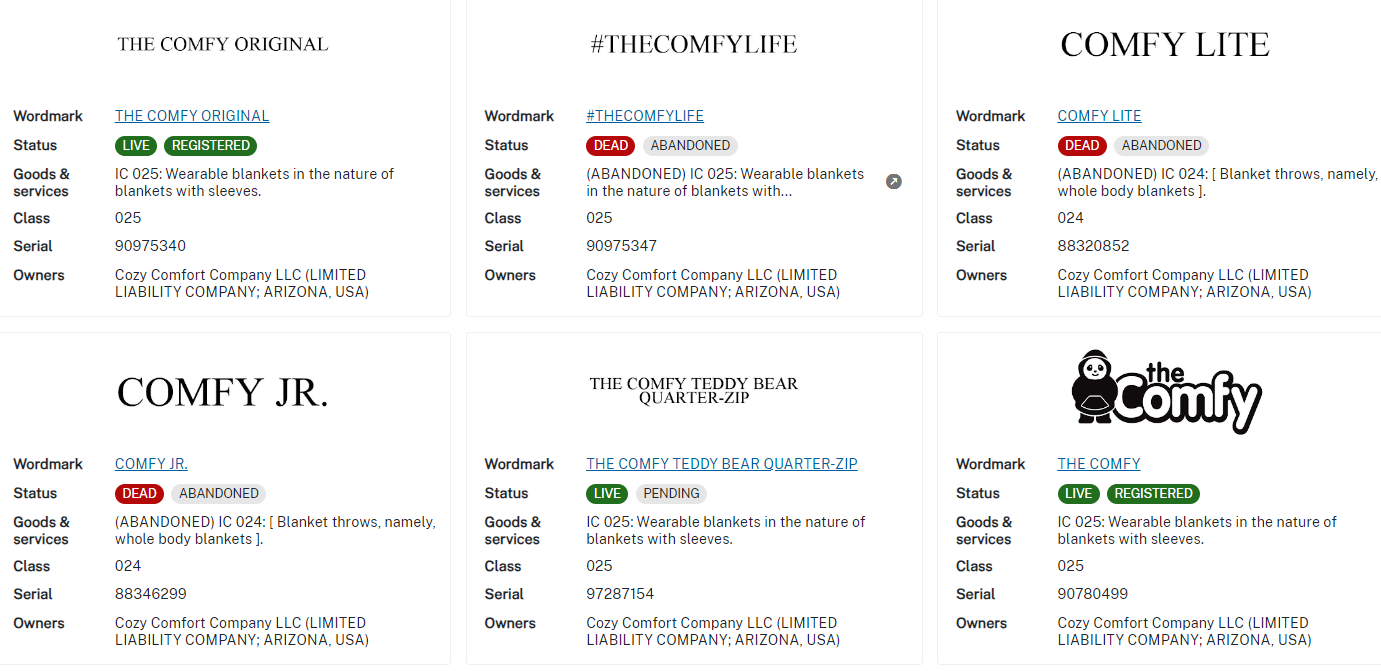Click the PENDING status badge
Image resolution: width=1381 pixels, height=671 pixels.
[x=671, y=494]
